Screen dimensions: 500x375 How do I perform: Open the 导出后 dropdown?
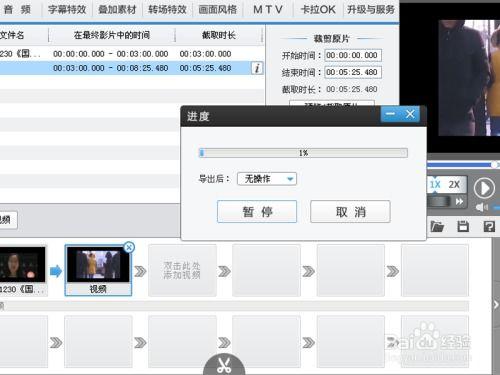click(x=267, y=179)
